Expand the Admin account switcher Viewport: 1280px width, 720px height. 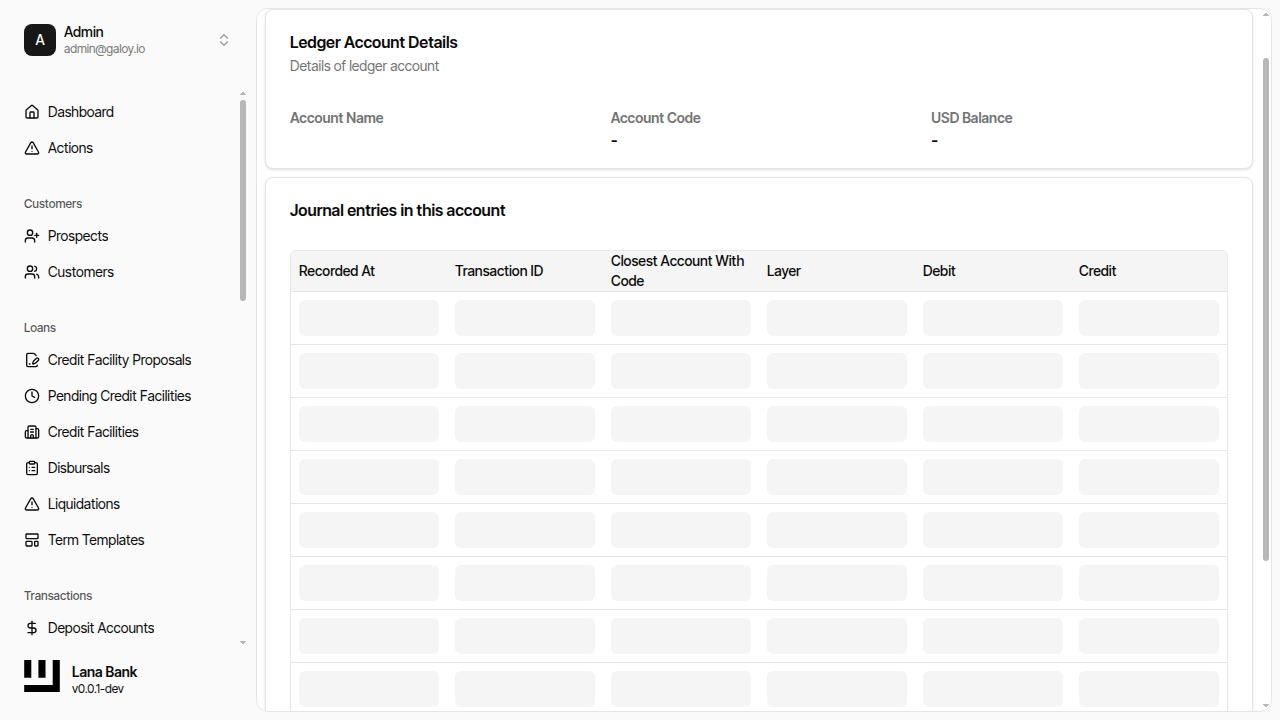pos(224,40)
